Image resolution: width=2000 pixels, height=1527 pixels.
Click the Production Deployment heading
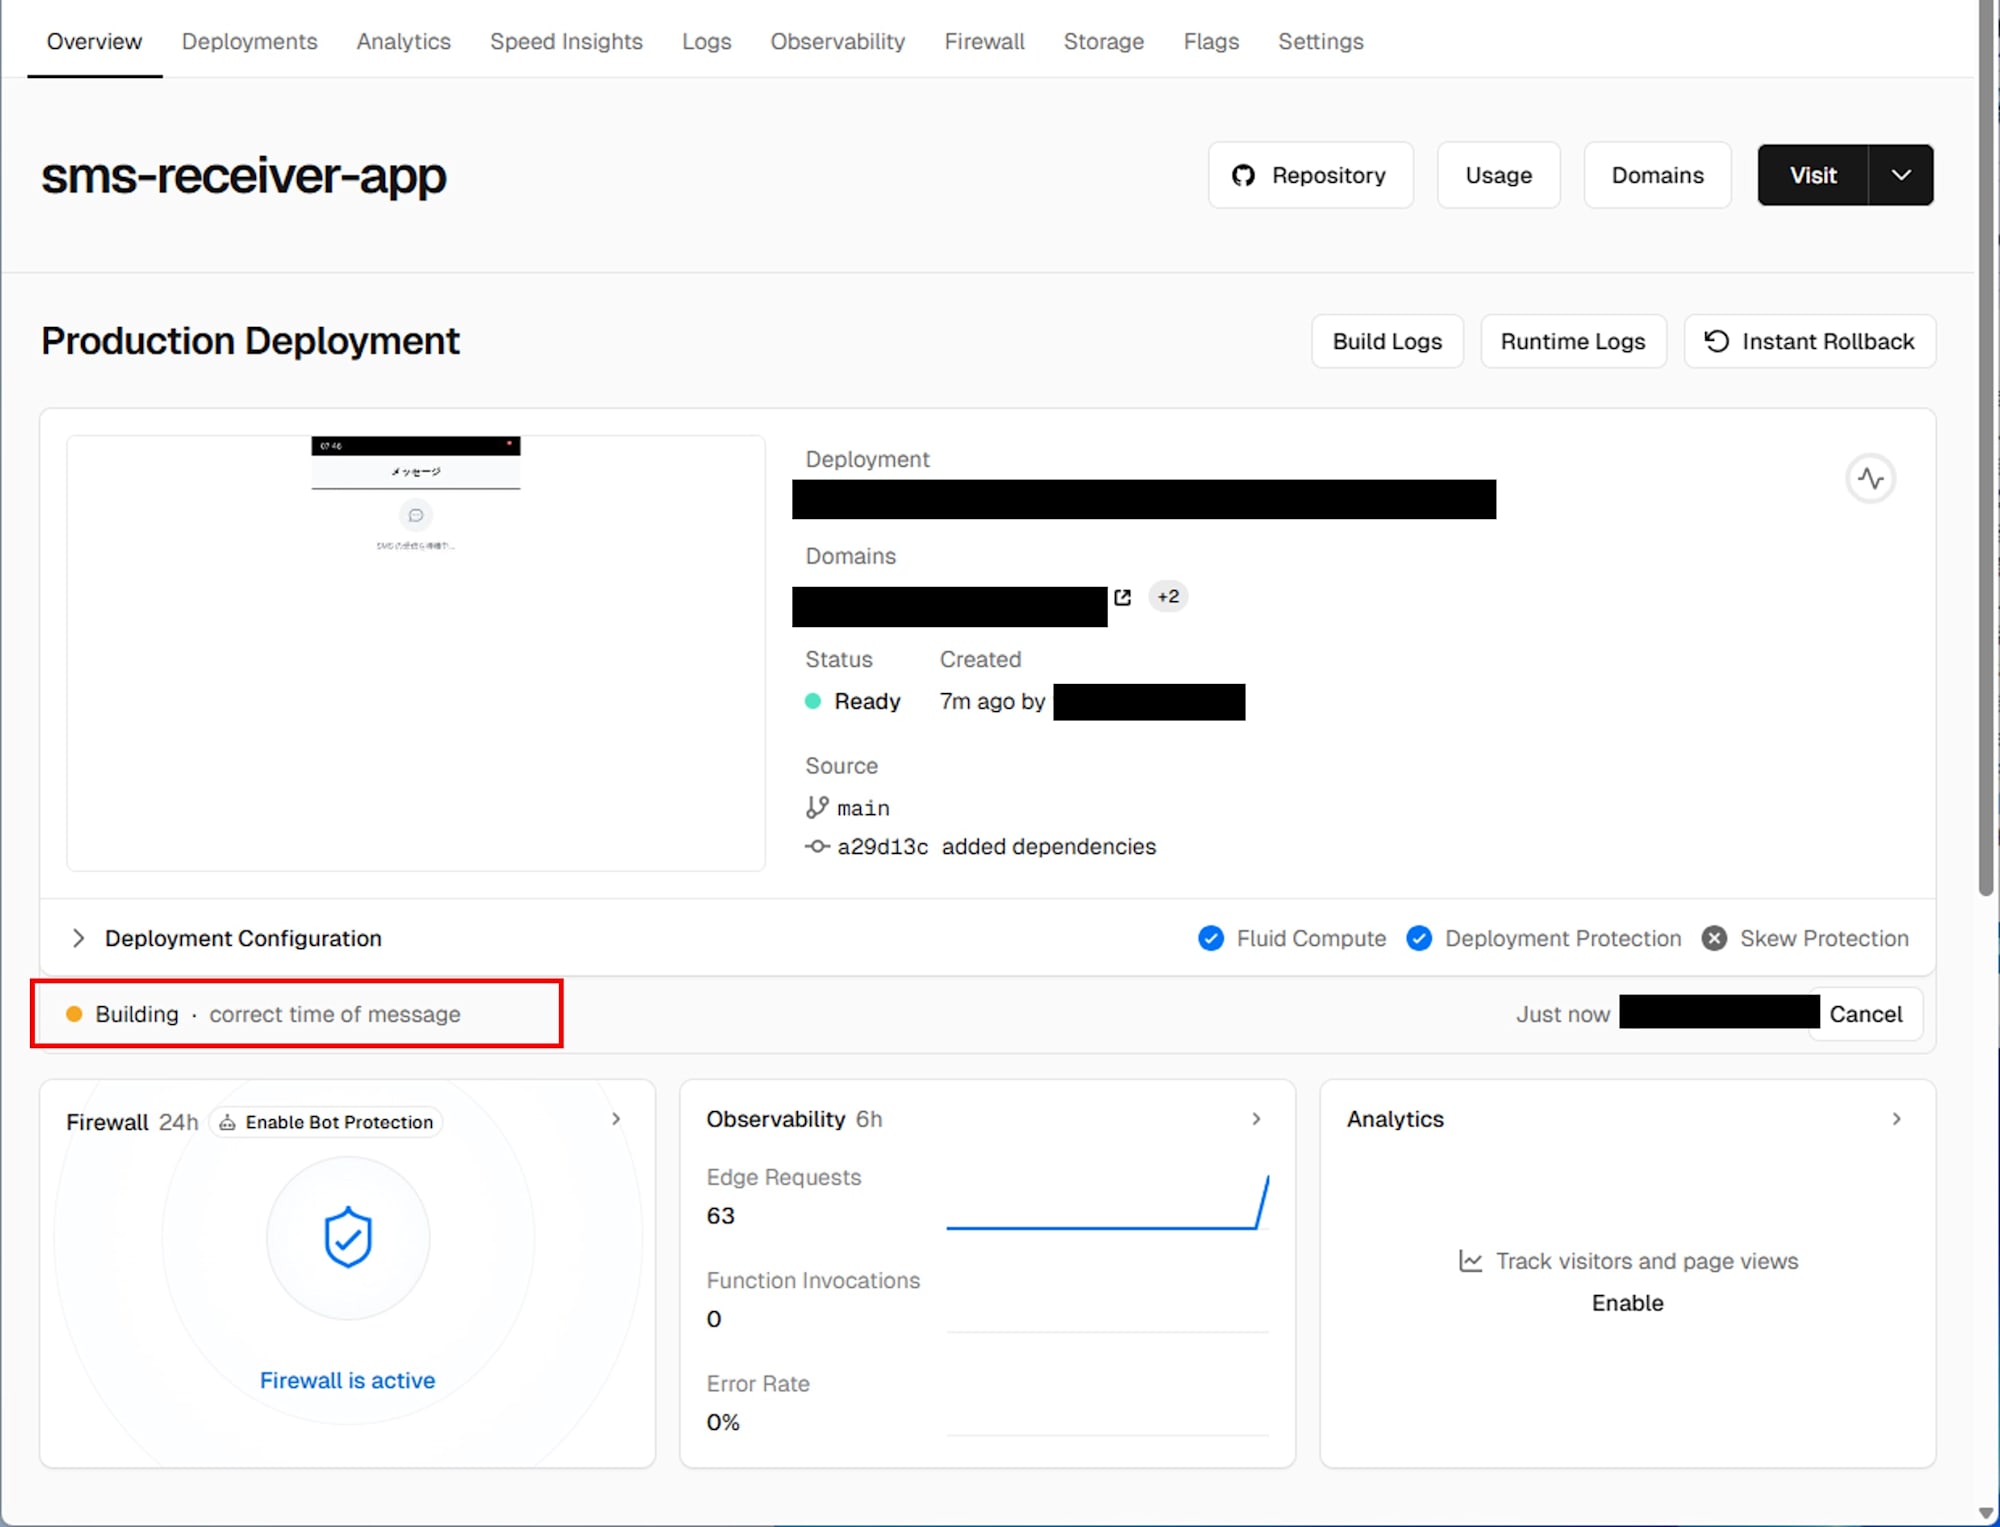click(x=250, y=341)
